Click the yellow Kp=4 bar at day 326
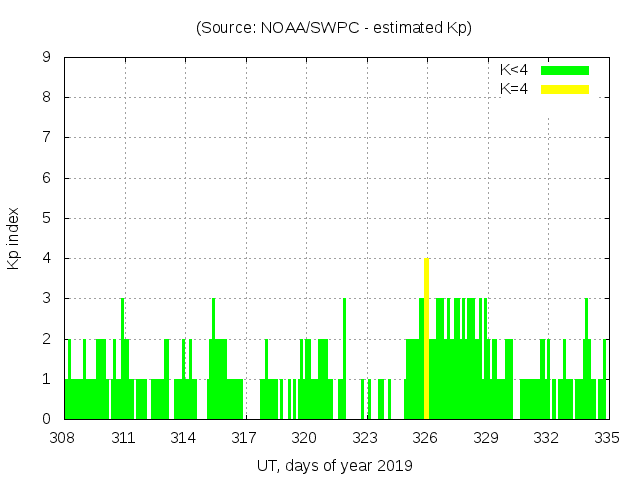This screenshot has height=480, width=640. (427, 340)
